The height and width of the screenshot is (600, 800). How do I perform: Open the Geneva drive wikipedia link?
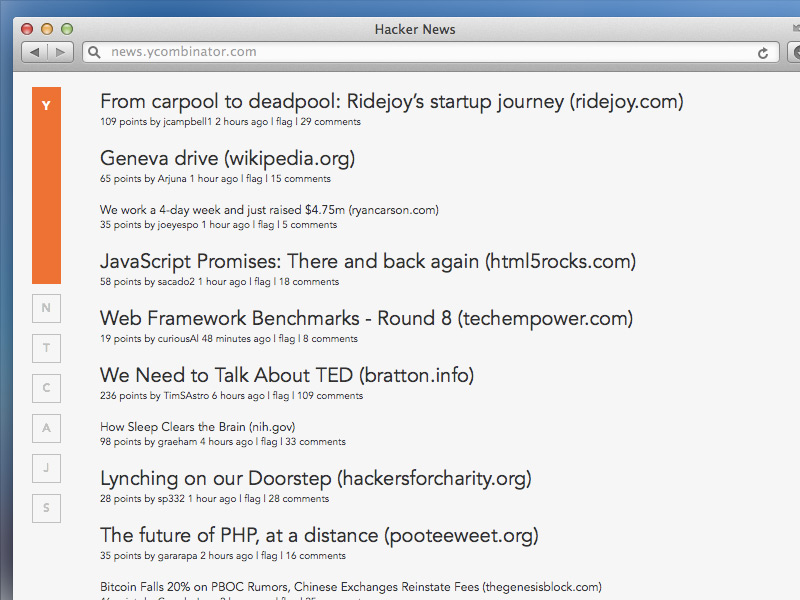pyautogui.click(x=227, y=158)
